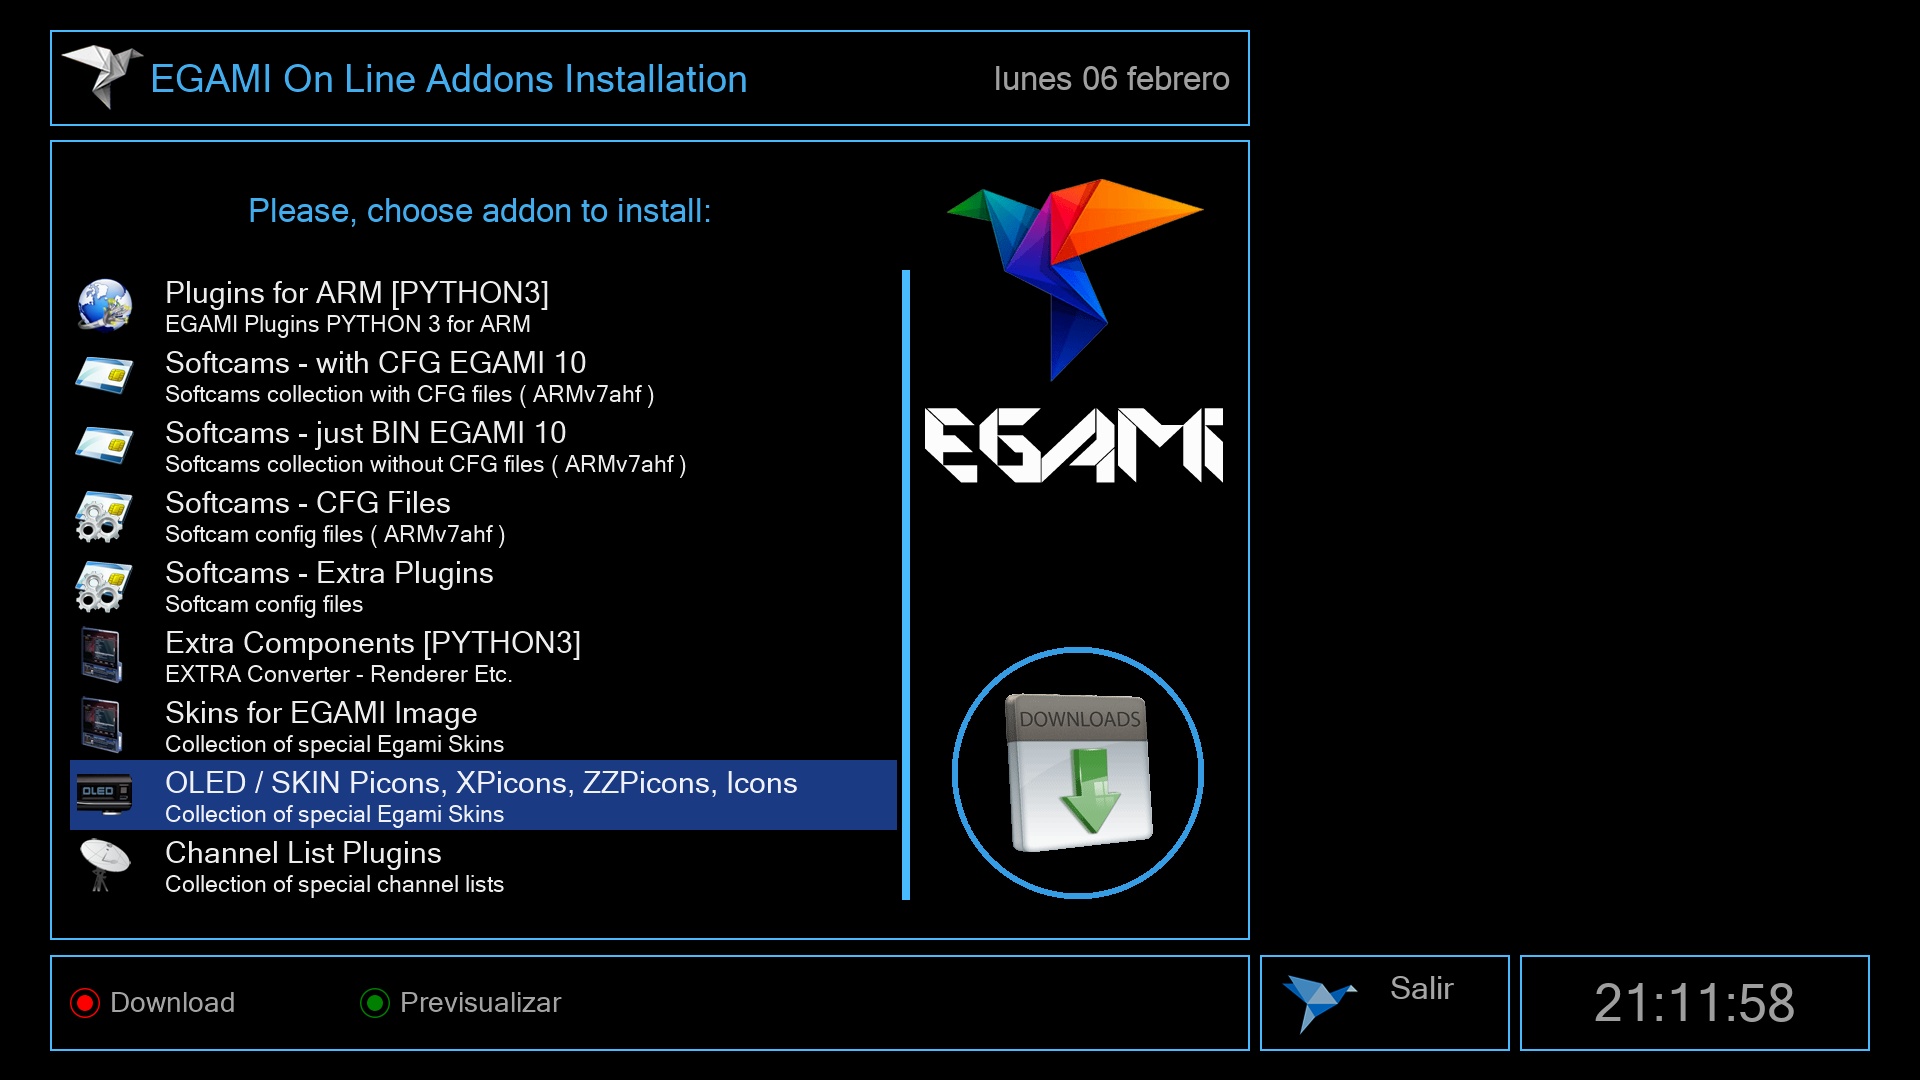Choose Extra Components [PYTHON3] item
This screenshot has width=1920, height=1080.
[x=372, y=643]
